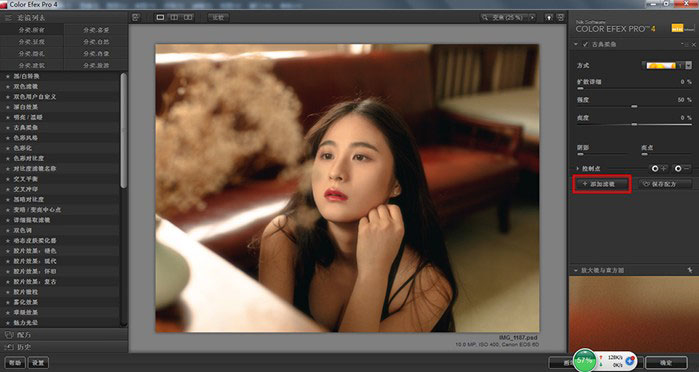Click the 保存配方 save recipe button
This screenshot has width=699, height=372.
[x=665, y=184]
